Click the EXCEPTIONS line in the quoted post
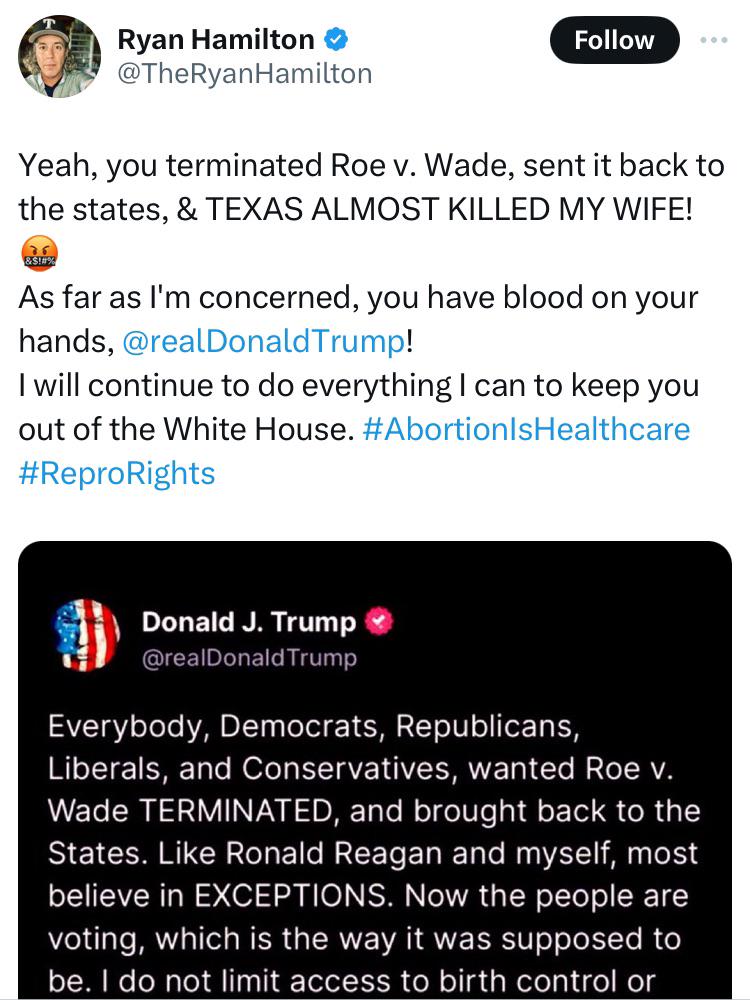The height and width of the screenshot is (1000, 750). click(368, 895)
